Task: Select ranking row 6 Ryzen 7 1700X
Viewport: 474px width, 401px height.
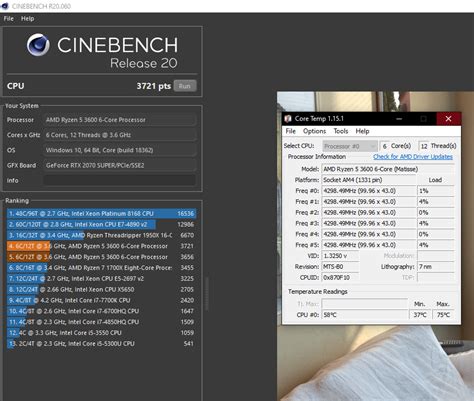Action: [101, 268]
